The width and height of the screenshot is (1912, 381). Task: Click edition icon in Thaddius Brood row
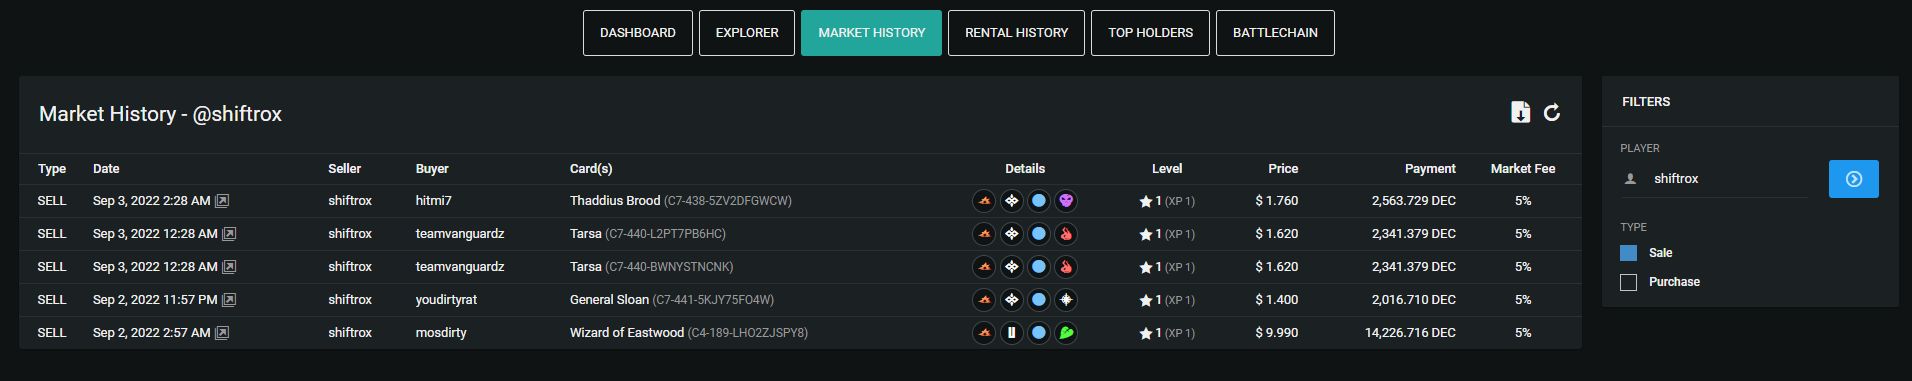[1012, 201]
